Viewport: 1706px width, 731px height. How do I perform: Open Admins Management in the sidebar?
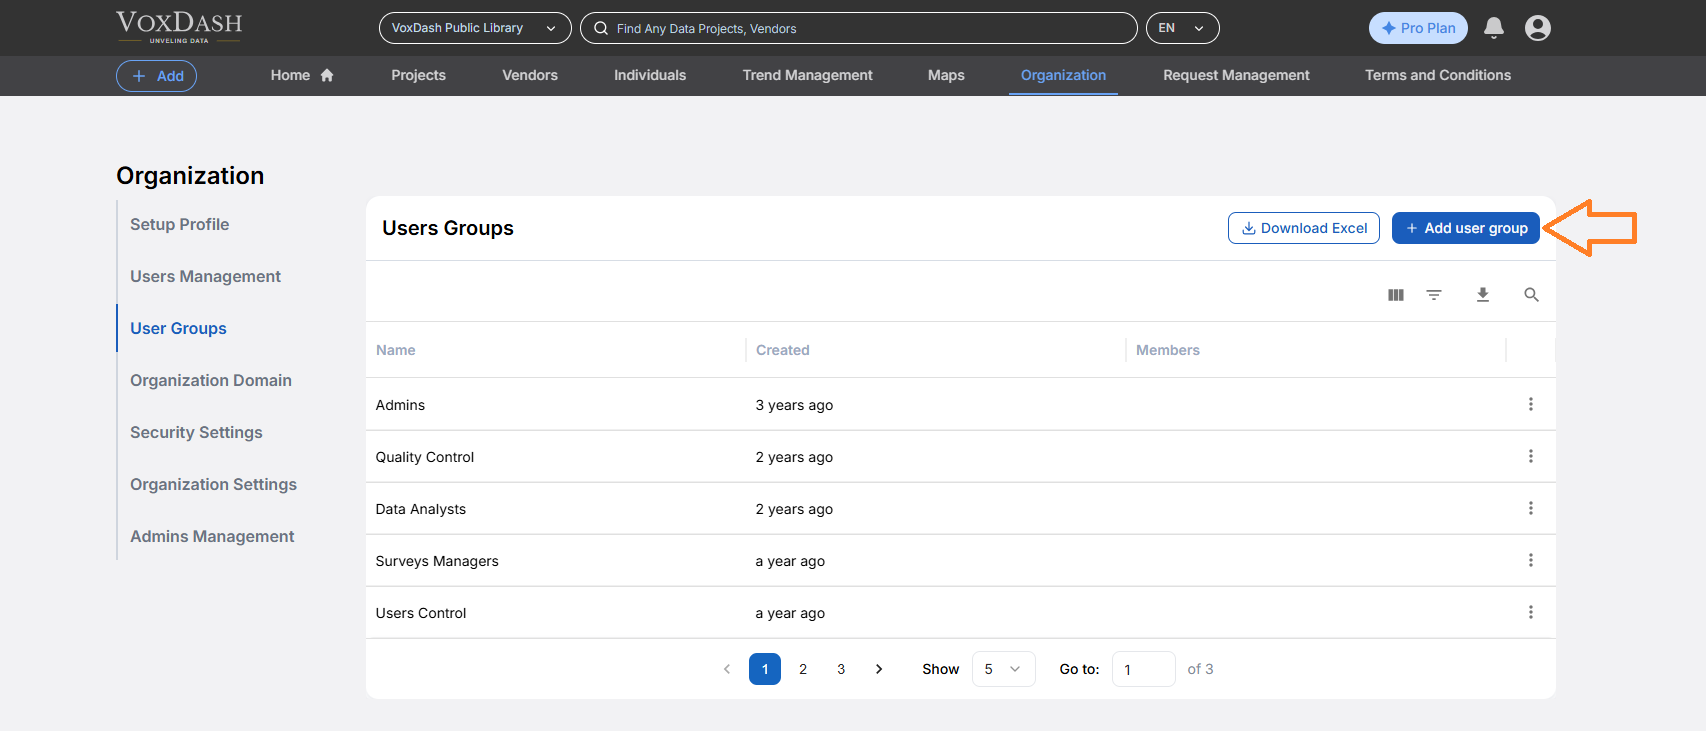[212, 536]
